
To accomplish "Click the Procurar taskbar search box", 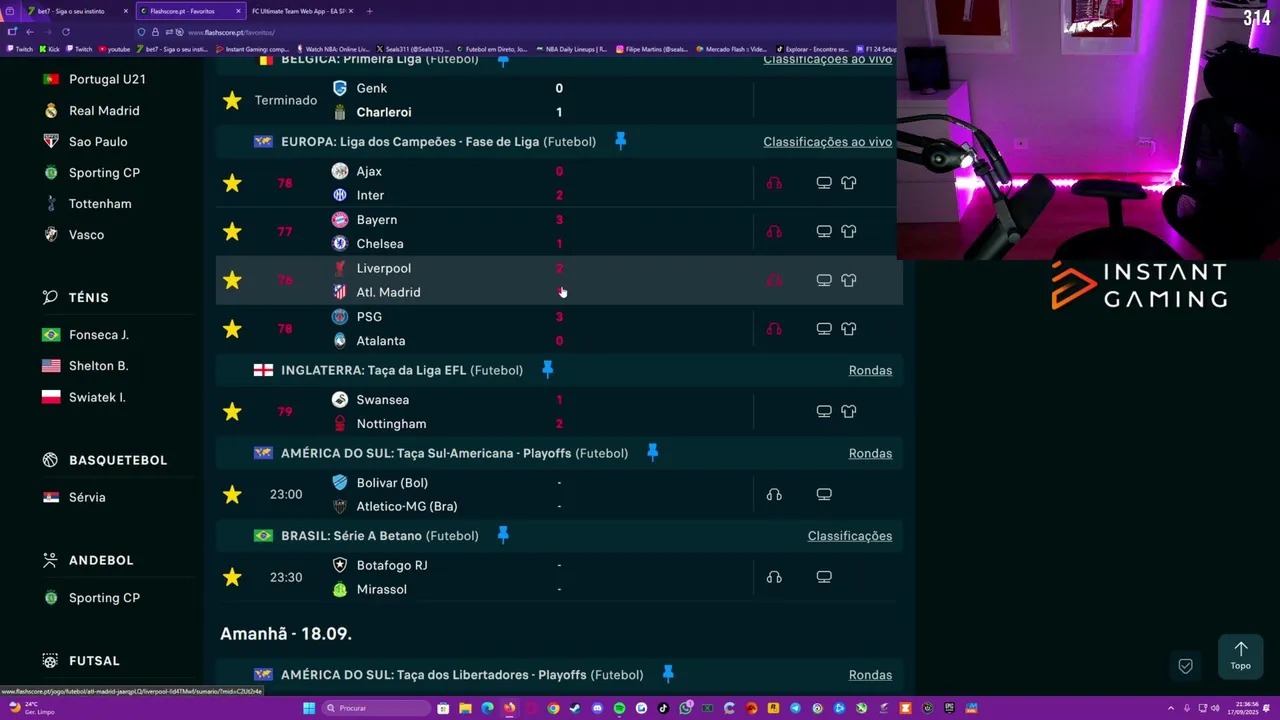I will point(376,708).
